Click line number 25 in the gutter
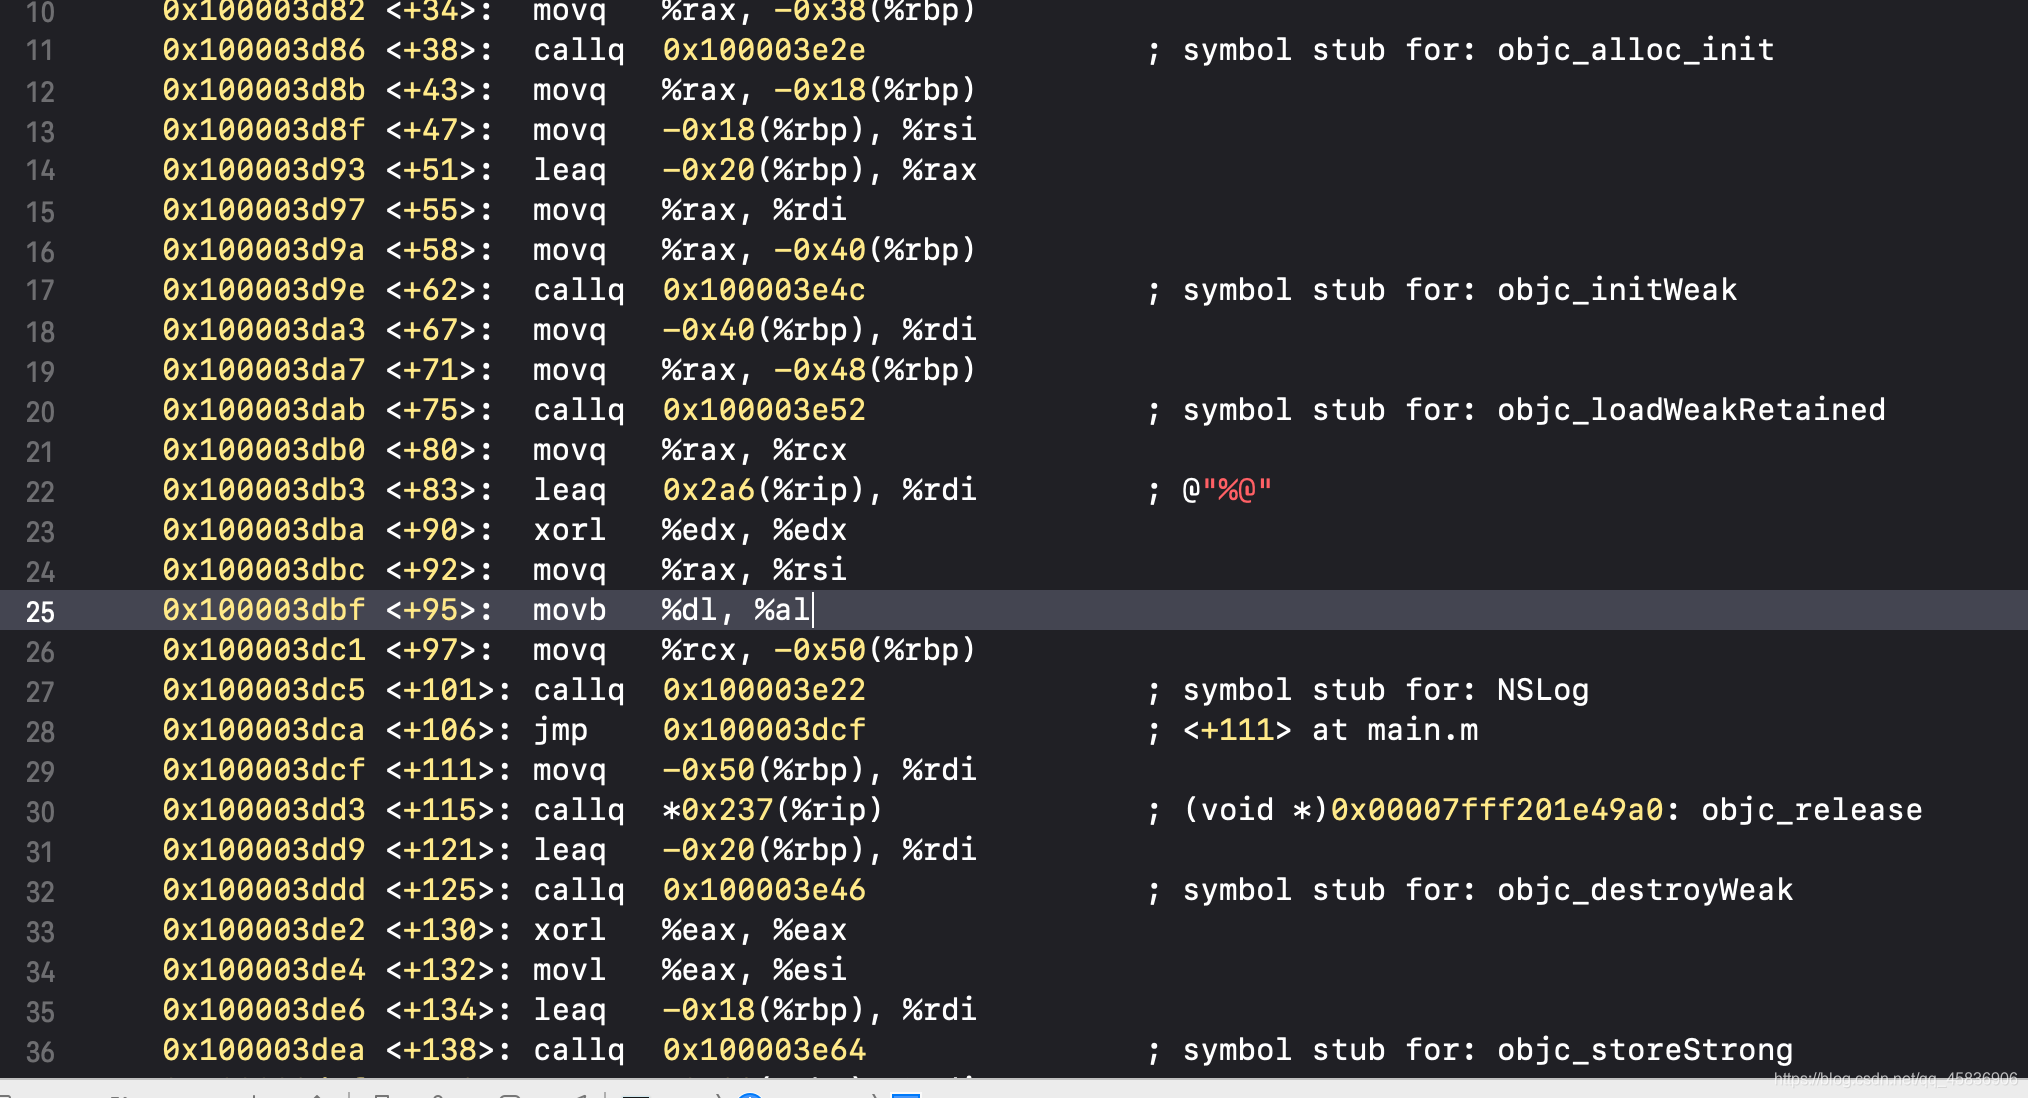This screenshot has height=1098, width=2028. click(40, 611)
